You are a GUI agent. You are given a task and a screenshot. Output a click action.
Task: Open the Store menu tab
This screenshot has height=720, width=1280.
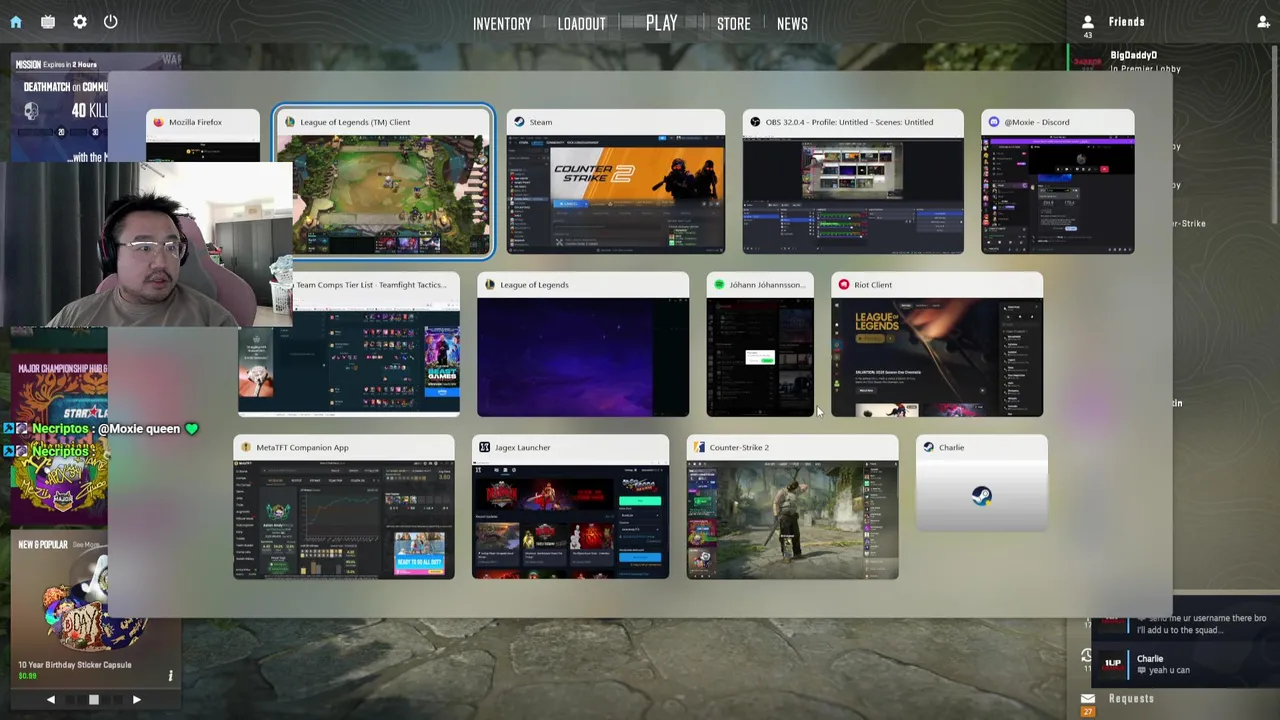click(733, 24)
